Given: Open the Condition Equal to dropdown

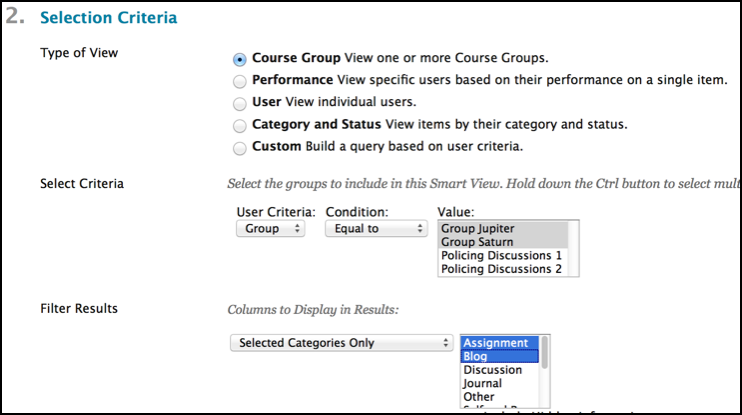Looking at the screenshot, I should click(x=375, y=228).
